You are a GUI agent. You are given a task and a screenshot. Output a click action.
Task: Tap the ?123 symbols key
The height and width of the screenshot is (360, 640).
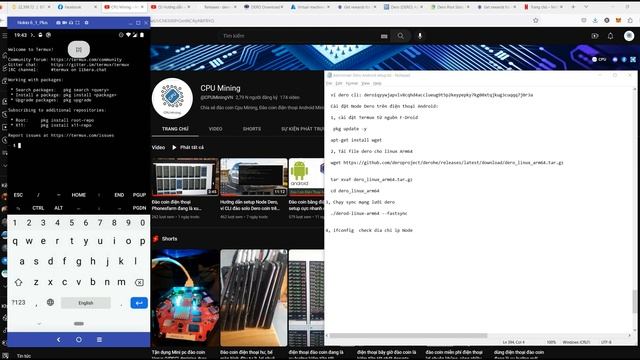click(x=18, y=302)
